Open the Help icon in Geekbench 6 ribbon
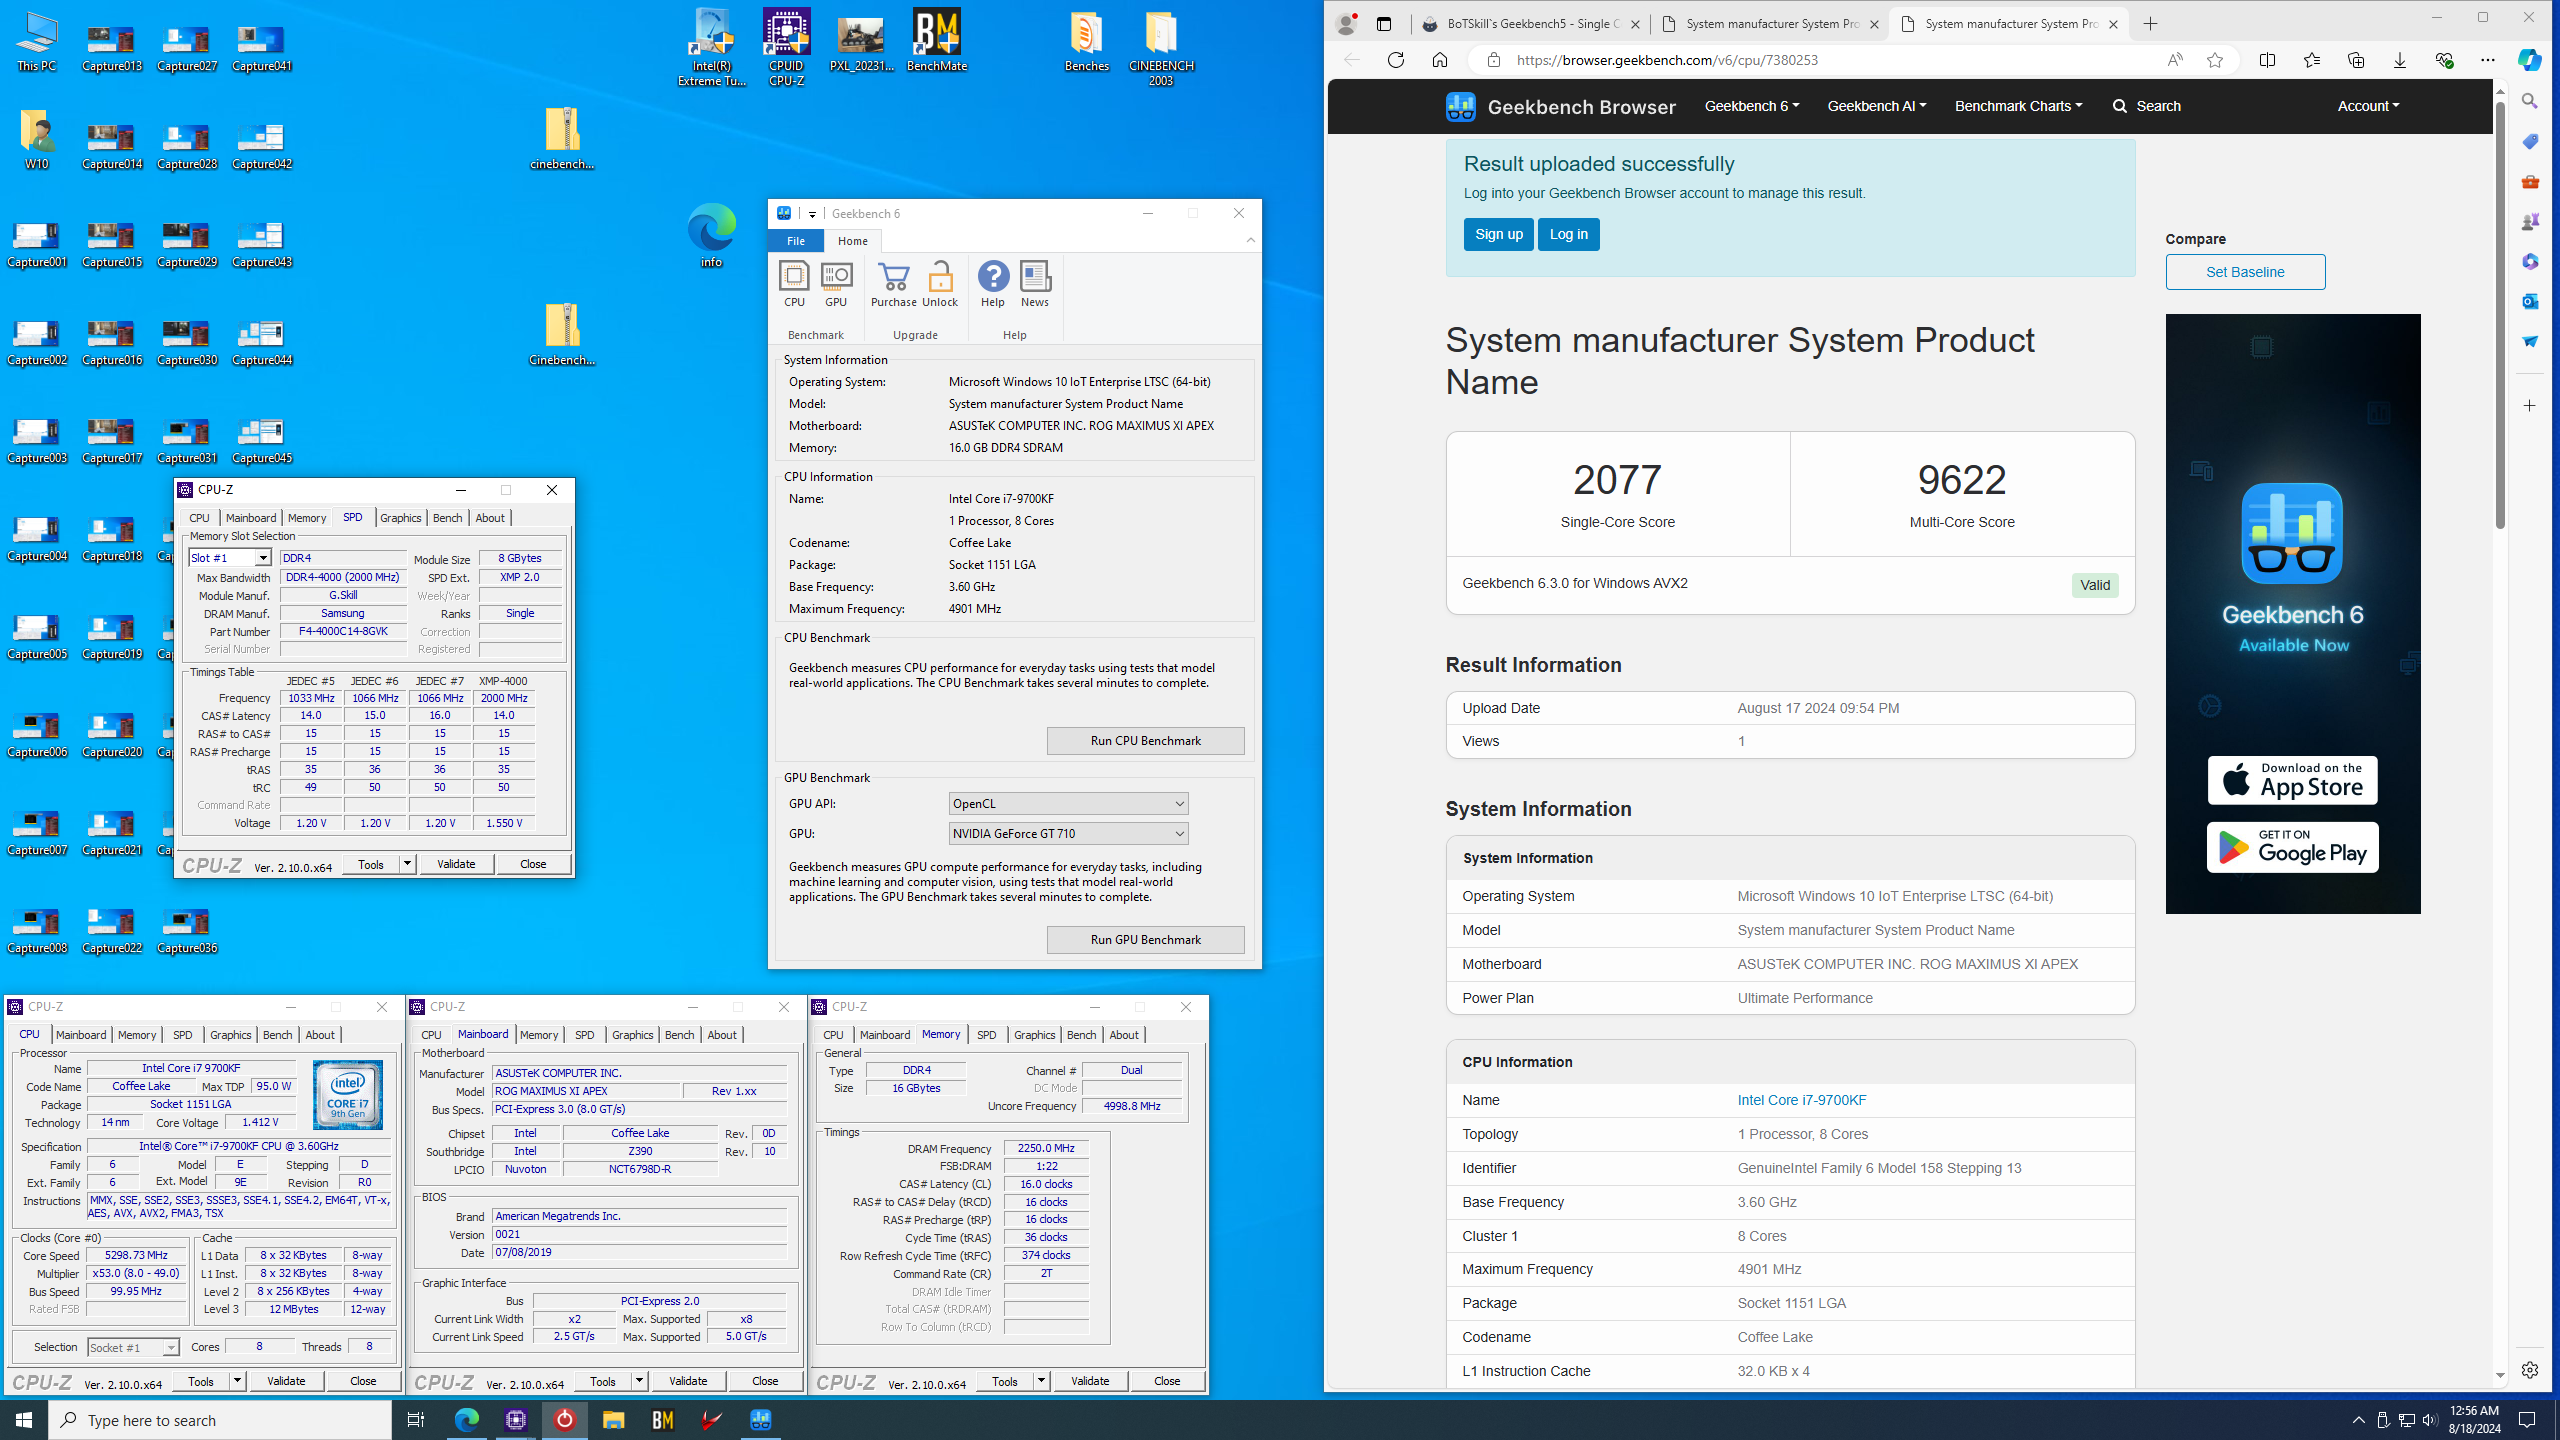 (x=993, y=284)
